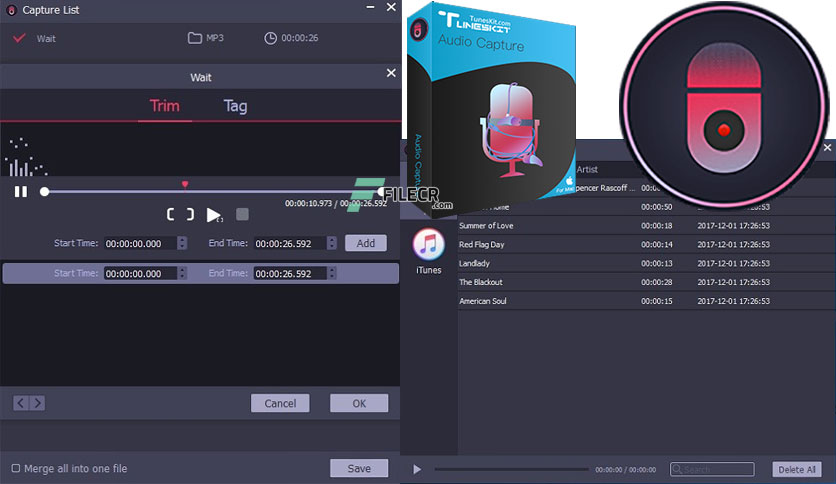Click the upper End Time input field
The height and width of the screenshot is (484, 836).
tap(290, 243)
